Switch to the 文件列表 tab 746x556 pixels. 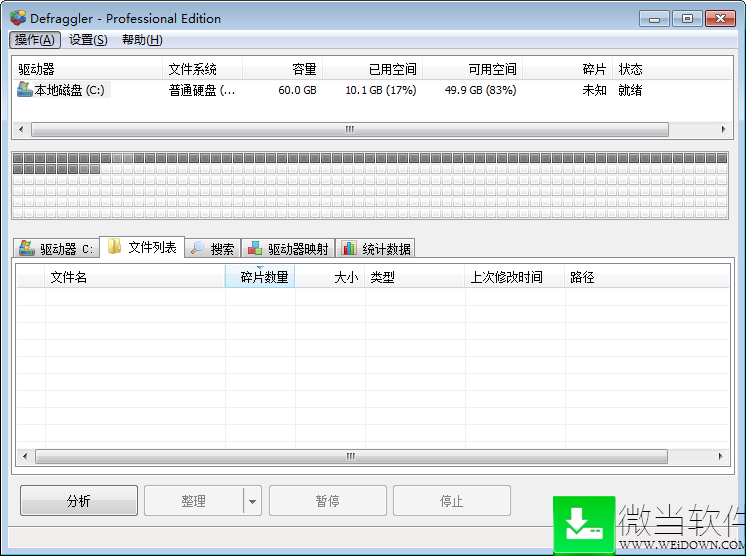coord(142,247)
